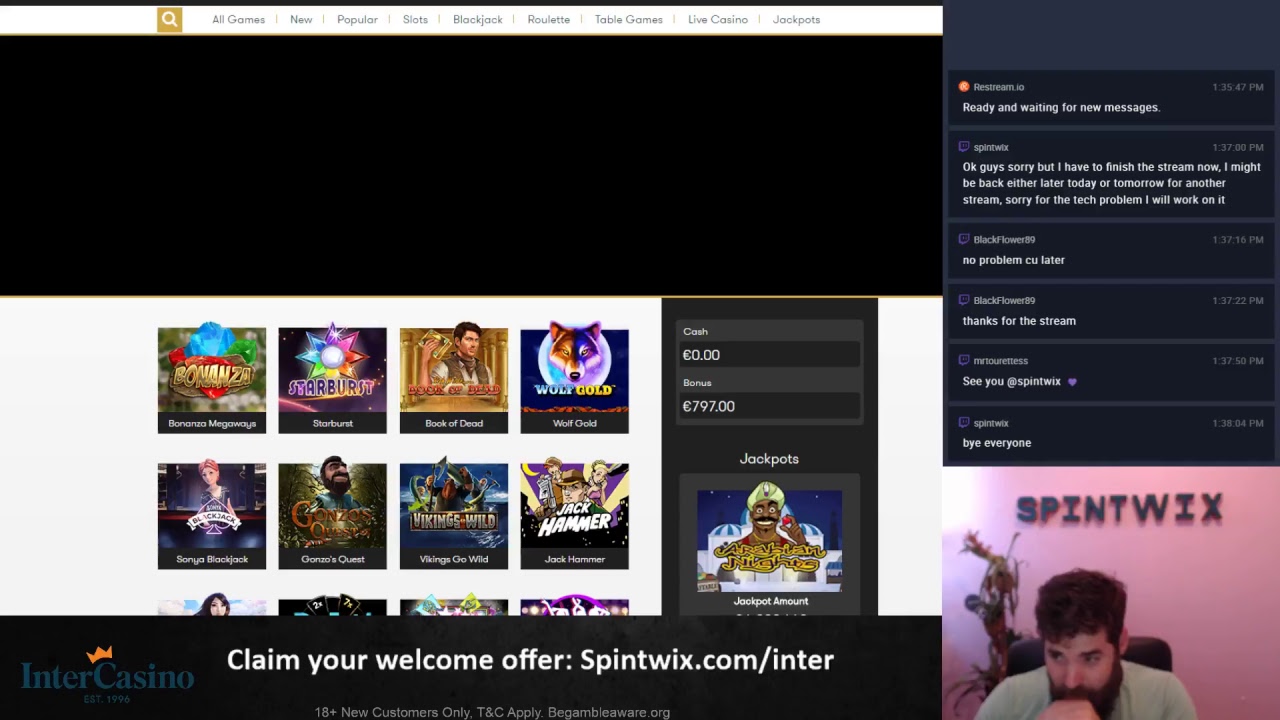Open the Live Casino category
Screen dimensions: 1280x720
717,19
